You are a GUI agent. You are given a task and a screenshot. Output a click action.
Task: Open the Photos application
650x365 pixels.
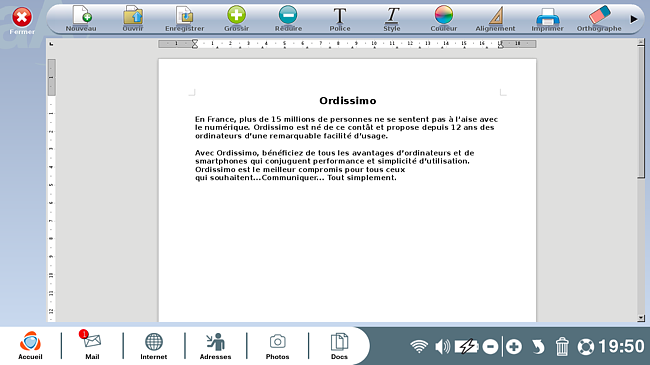pyautogui.click(x=277, y=346)
